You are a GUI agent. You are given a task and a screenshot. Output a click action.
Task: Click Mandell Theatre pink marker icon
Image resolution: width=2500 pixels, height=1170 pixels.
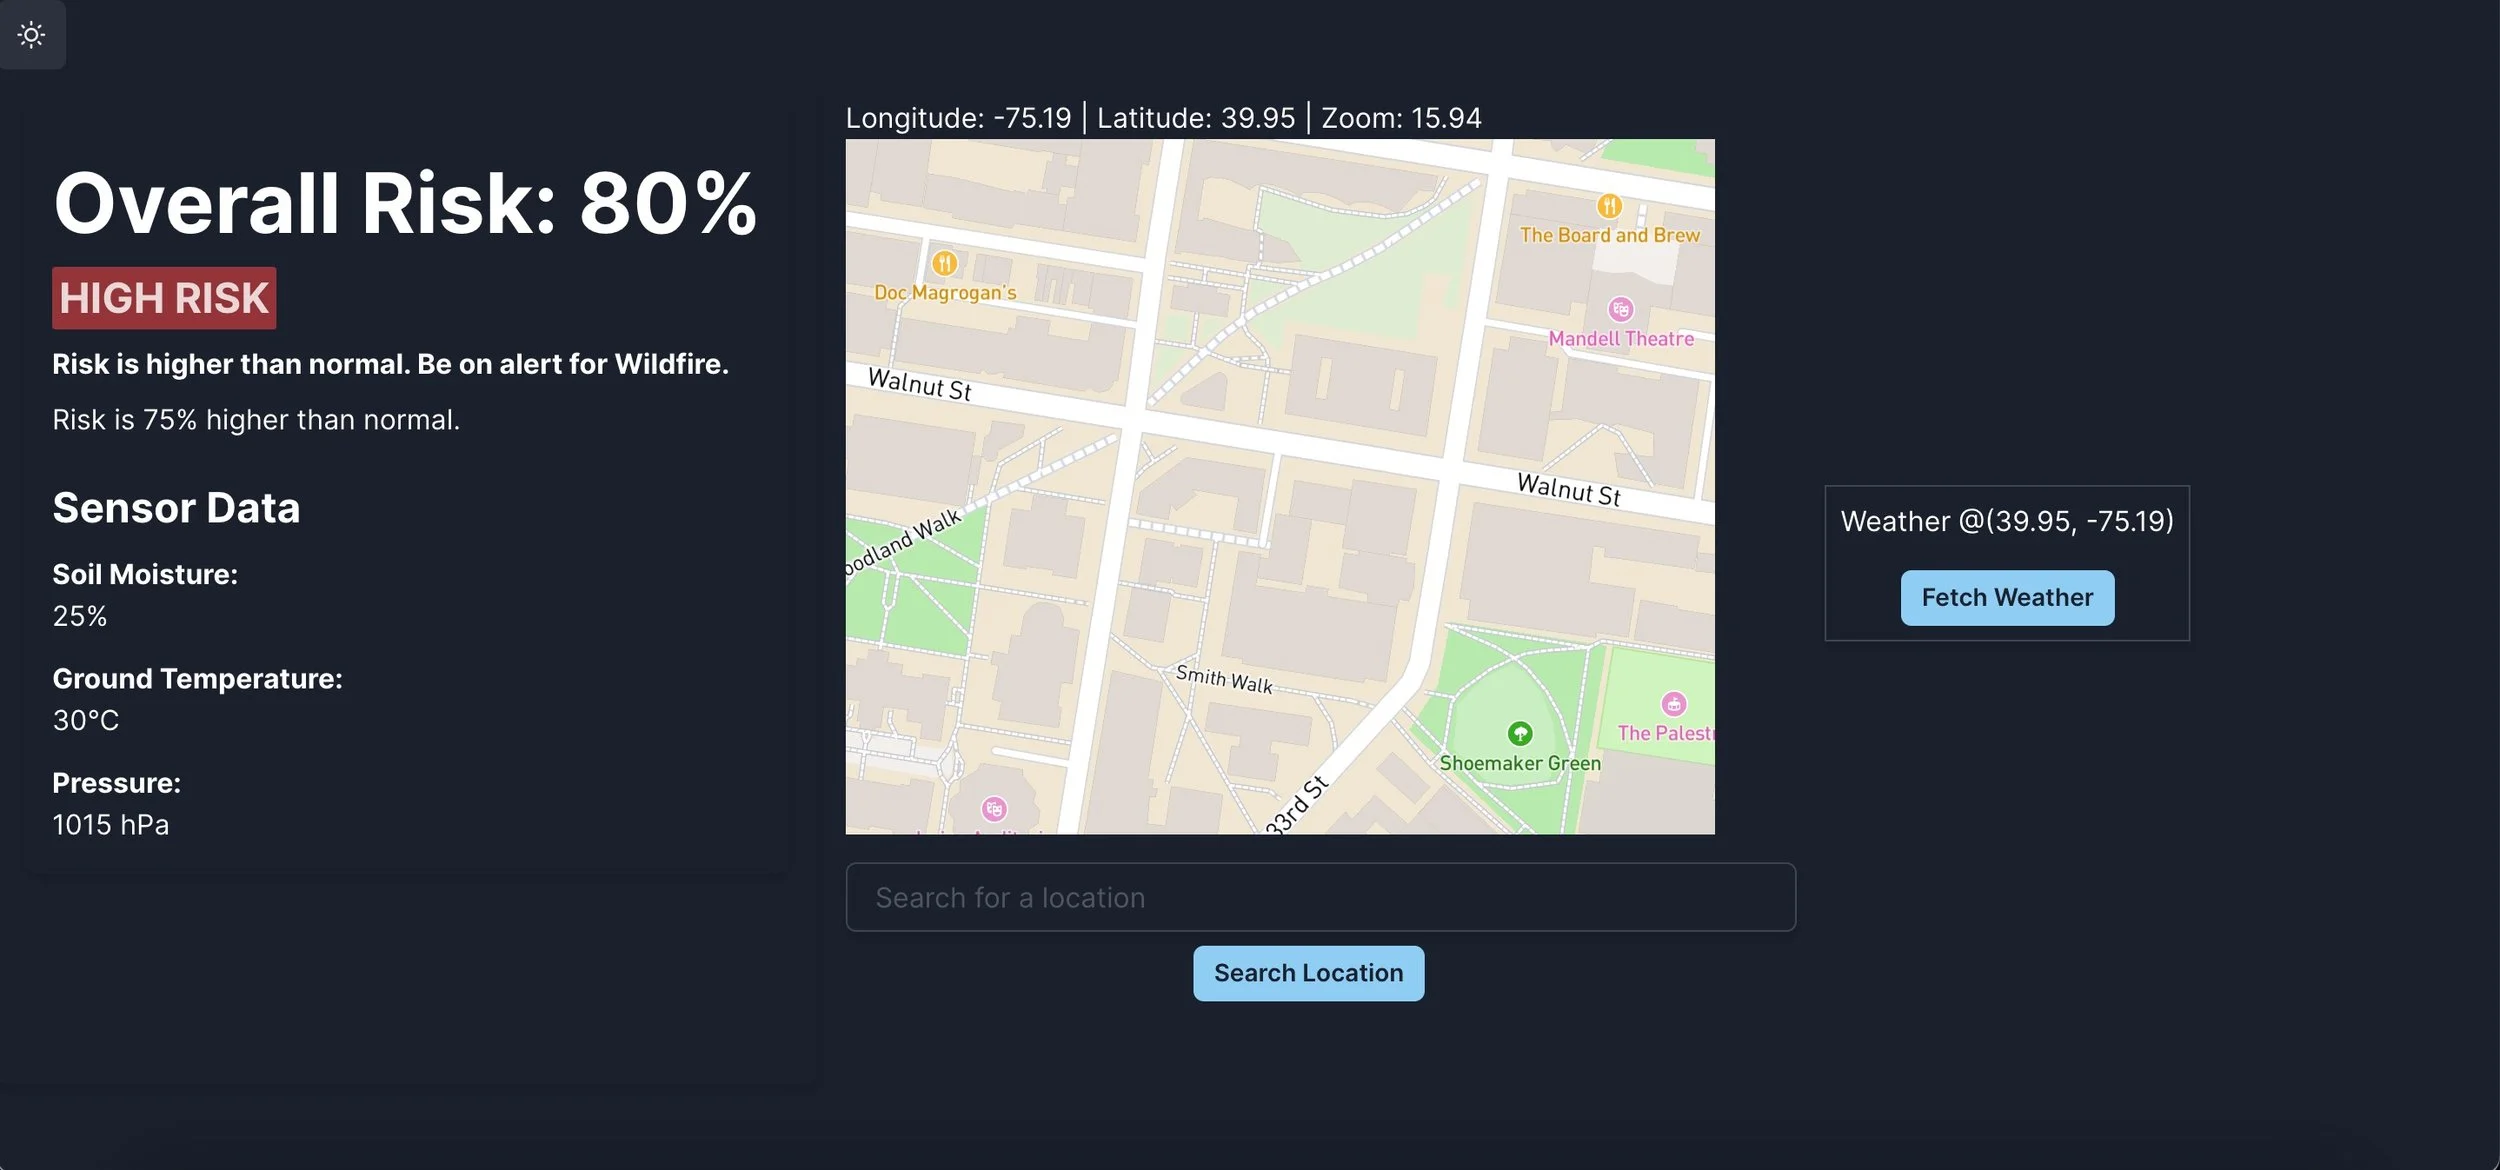[x=1620, y=309]
